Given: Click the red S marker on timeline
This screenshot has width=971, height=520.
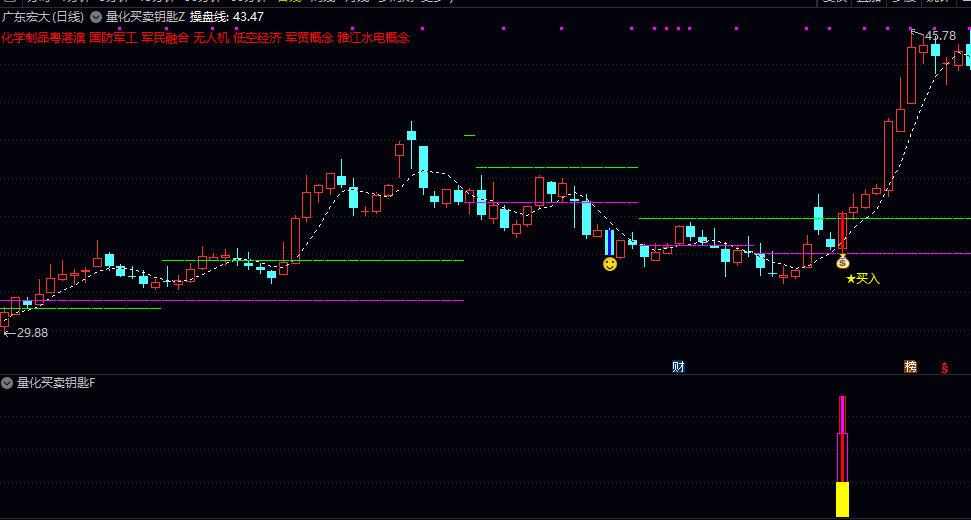Looking at the screenshot, I should (x=945, y=368).
